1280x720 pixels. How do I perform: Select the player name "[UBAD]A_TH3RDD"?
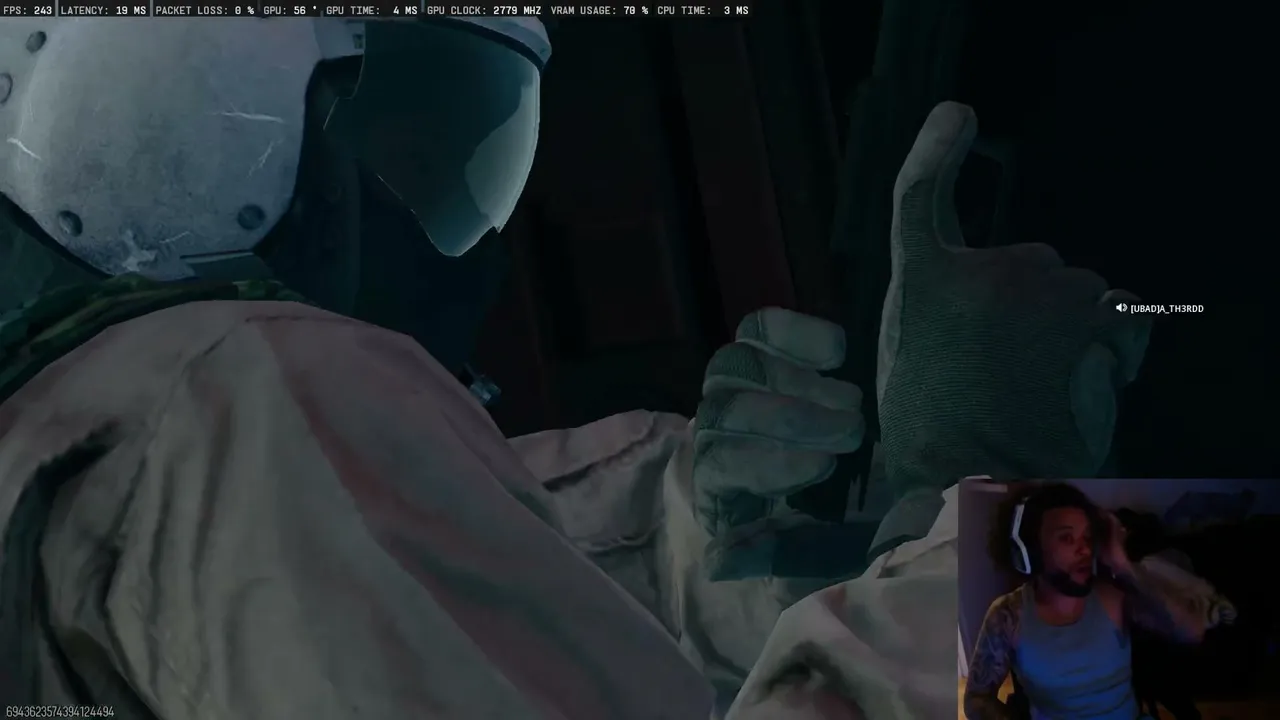point(1167,309)
